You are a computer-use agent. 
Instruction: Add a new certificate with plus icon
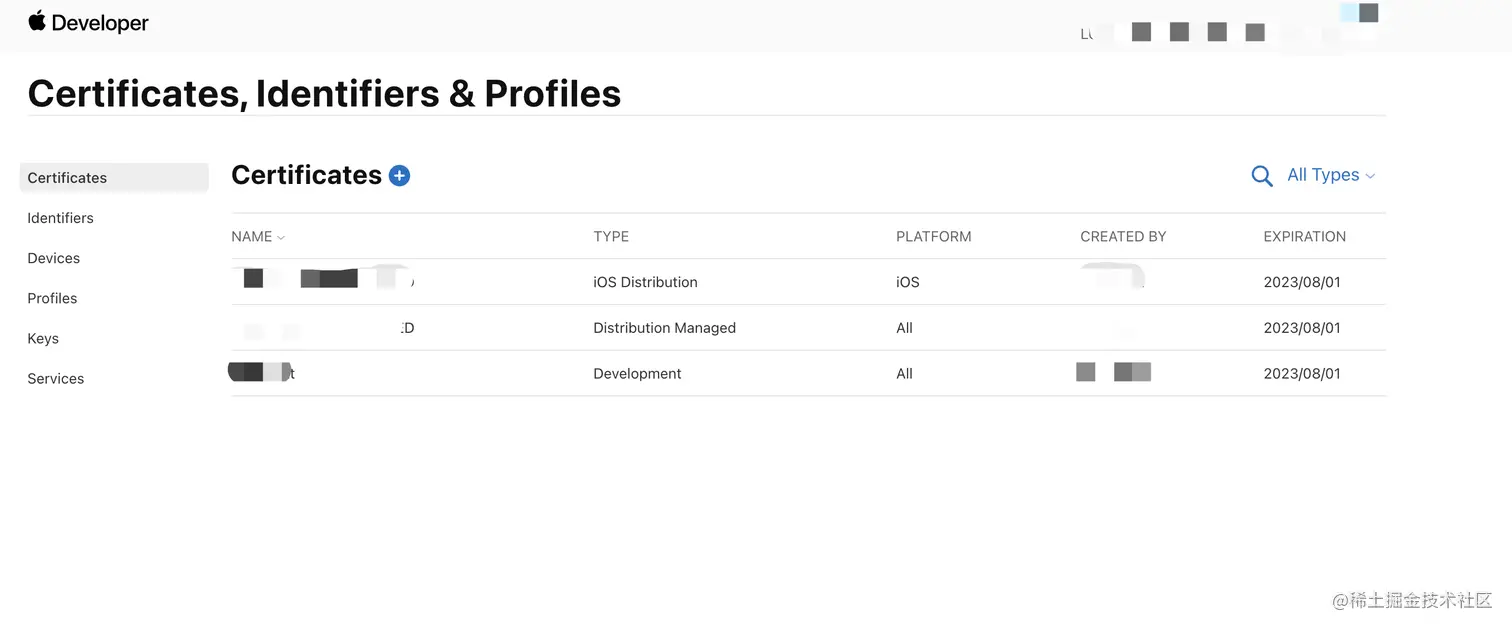pos(399,176)
